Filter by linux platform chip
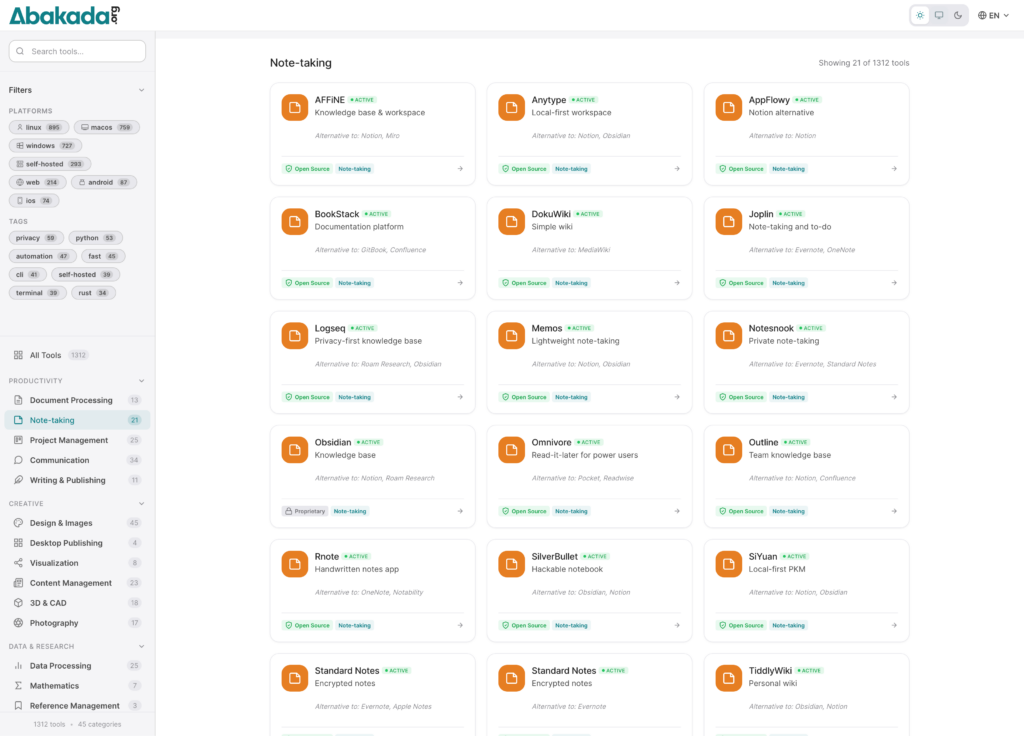1024x736 pixels. point(39,128)
